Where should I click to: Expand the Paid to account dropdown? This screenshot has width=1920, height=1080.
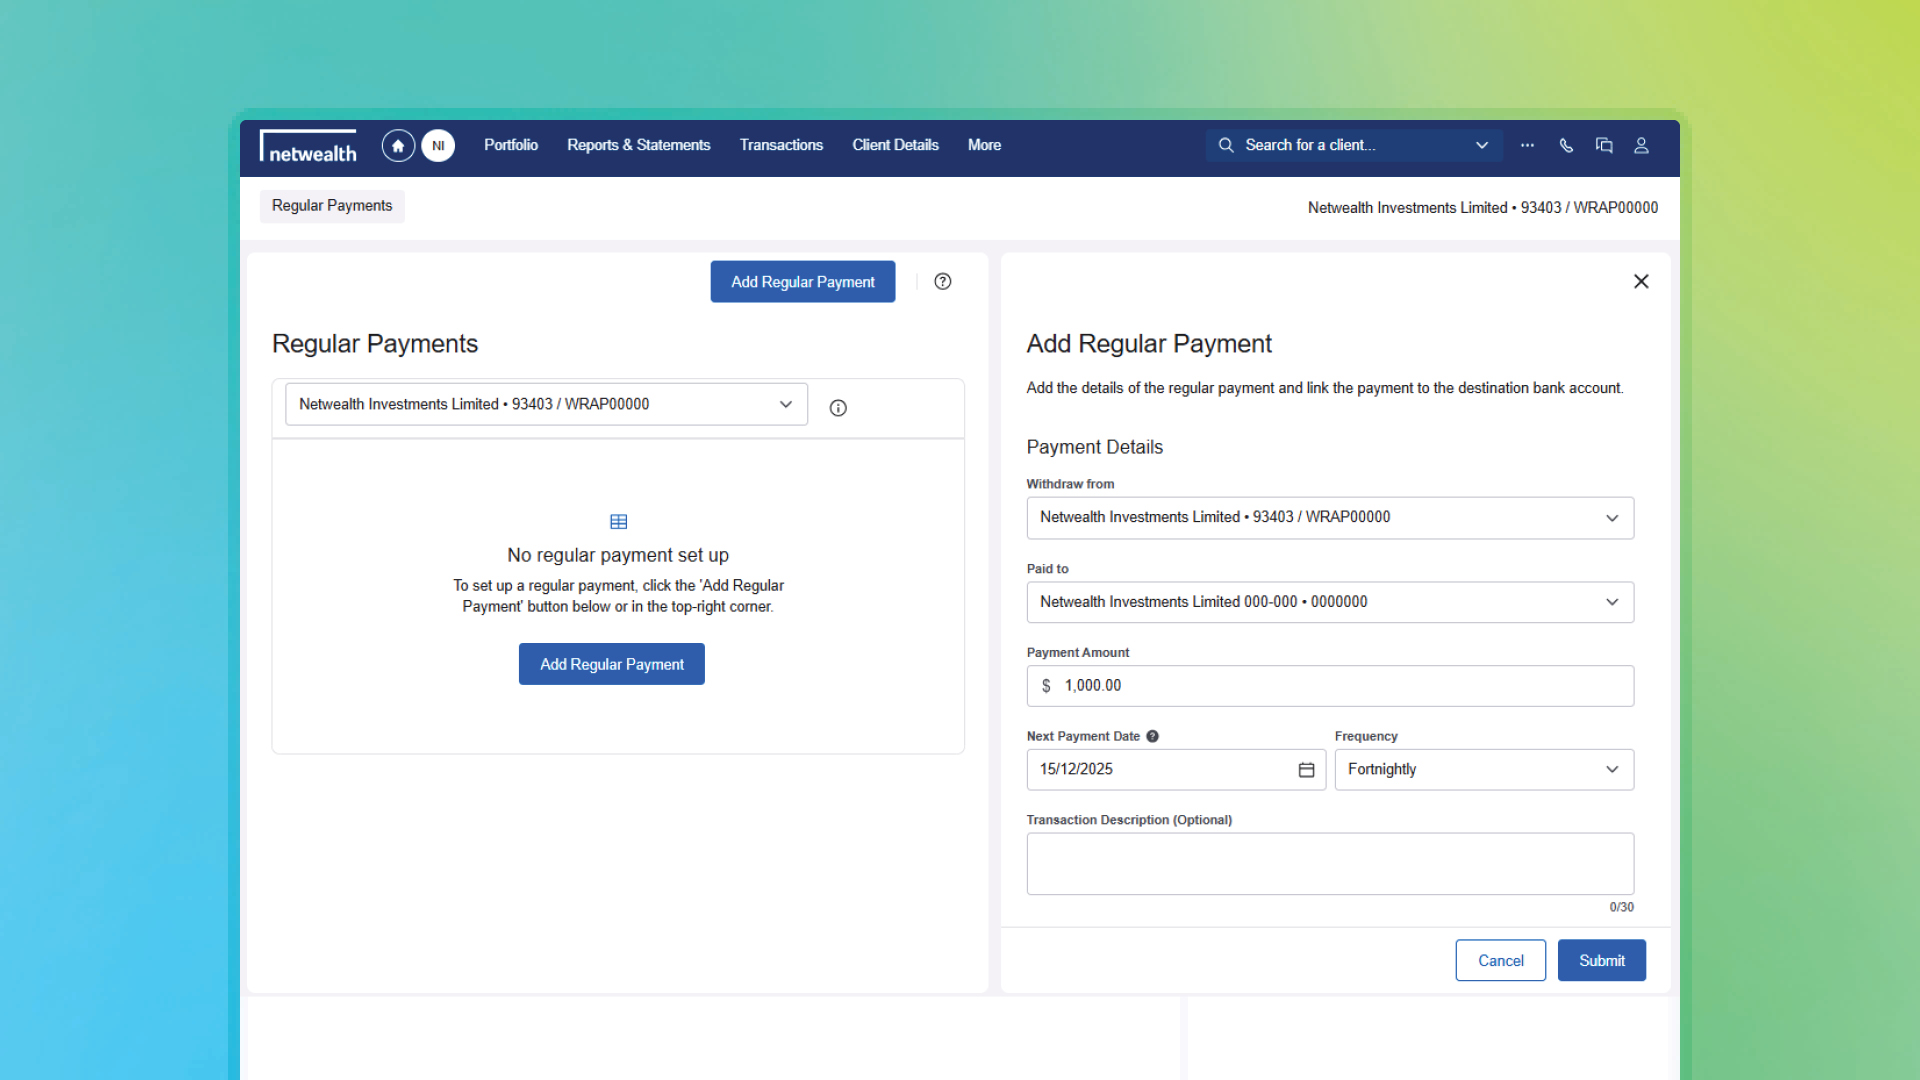1330,602
